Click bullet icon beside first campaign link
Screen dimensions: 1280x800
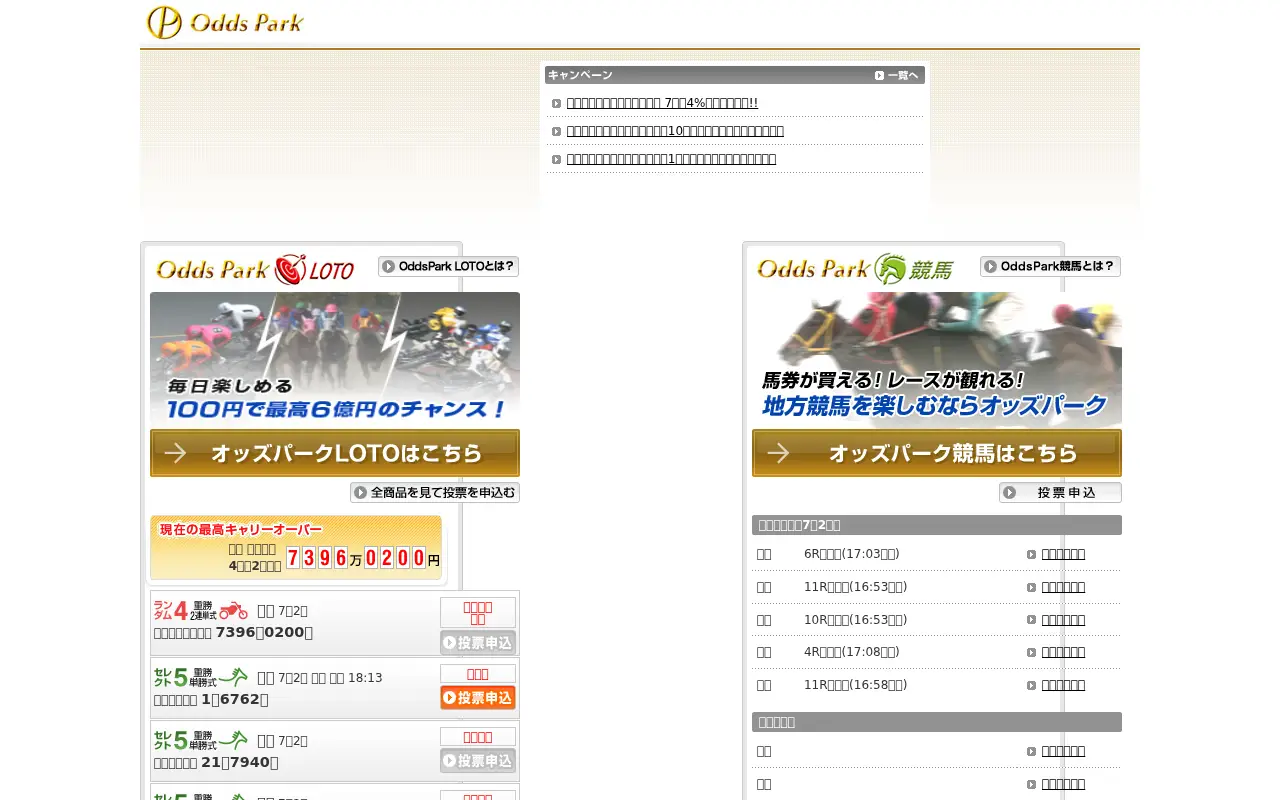pos(557,103)
